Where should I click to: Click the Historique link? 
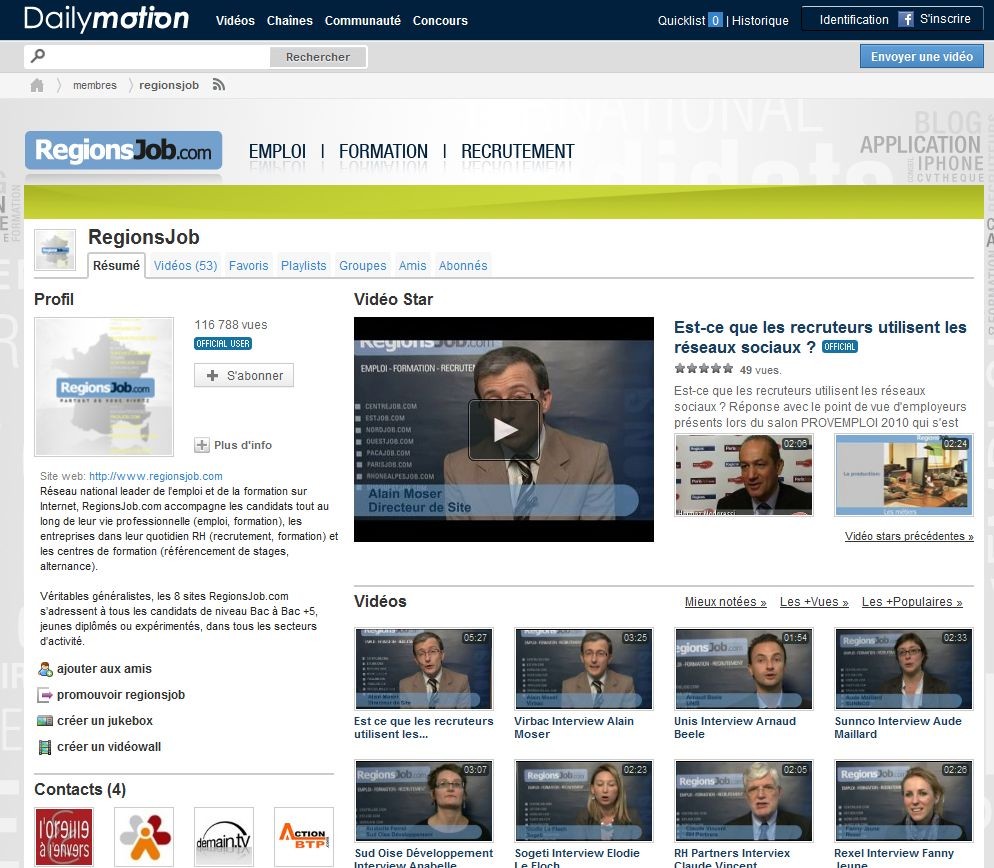[760, 20]
